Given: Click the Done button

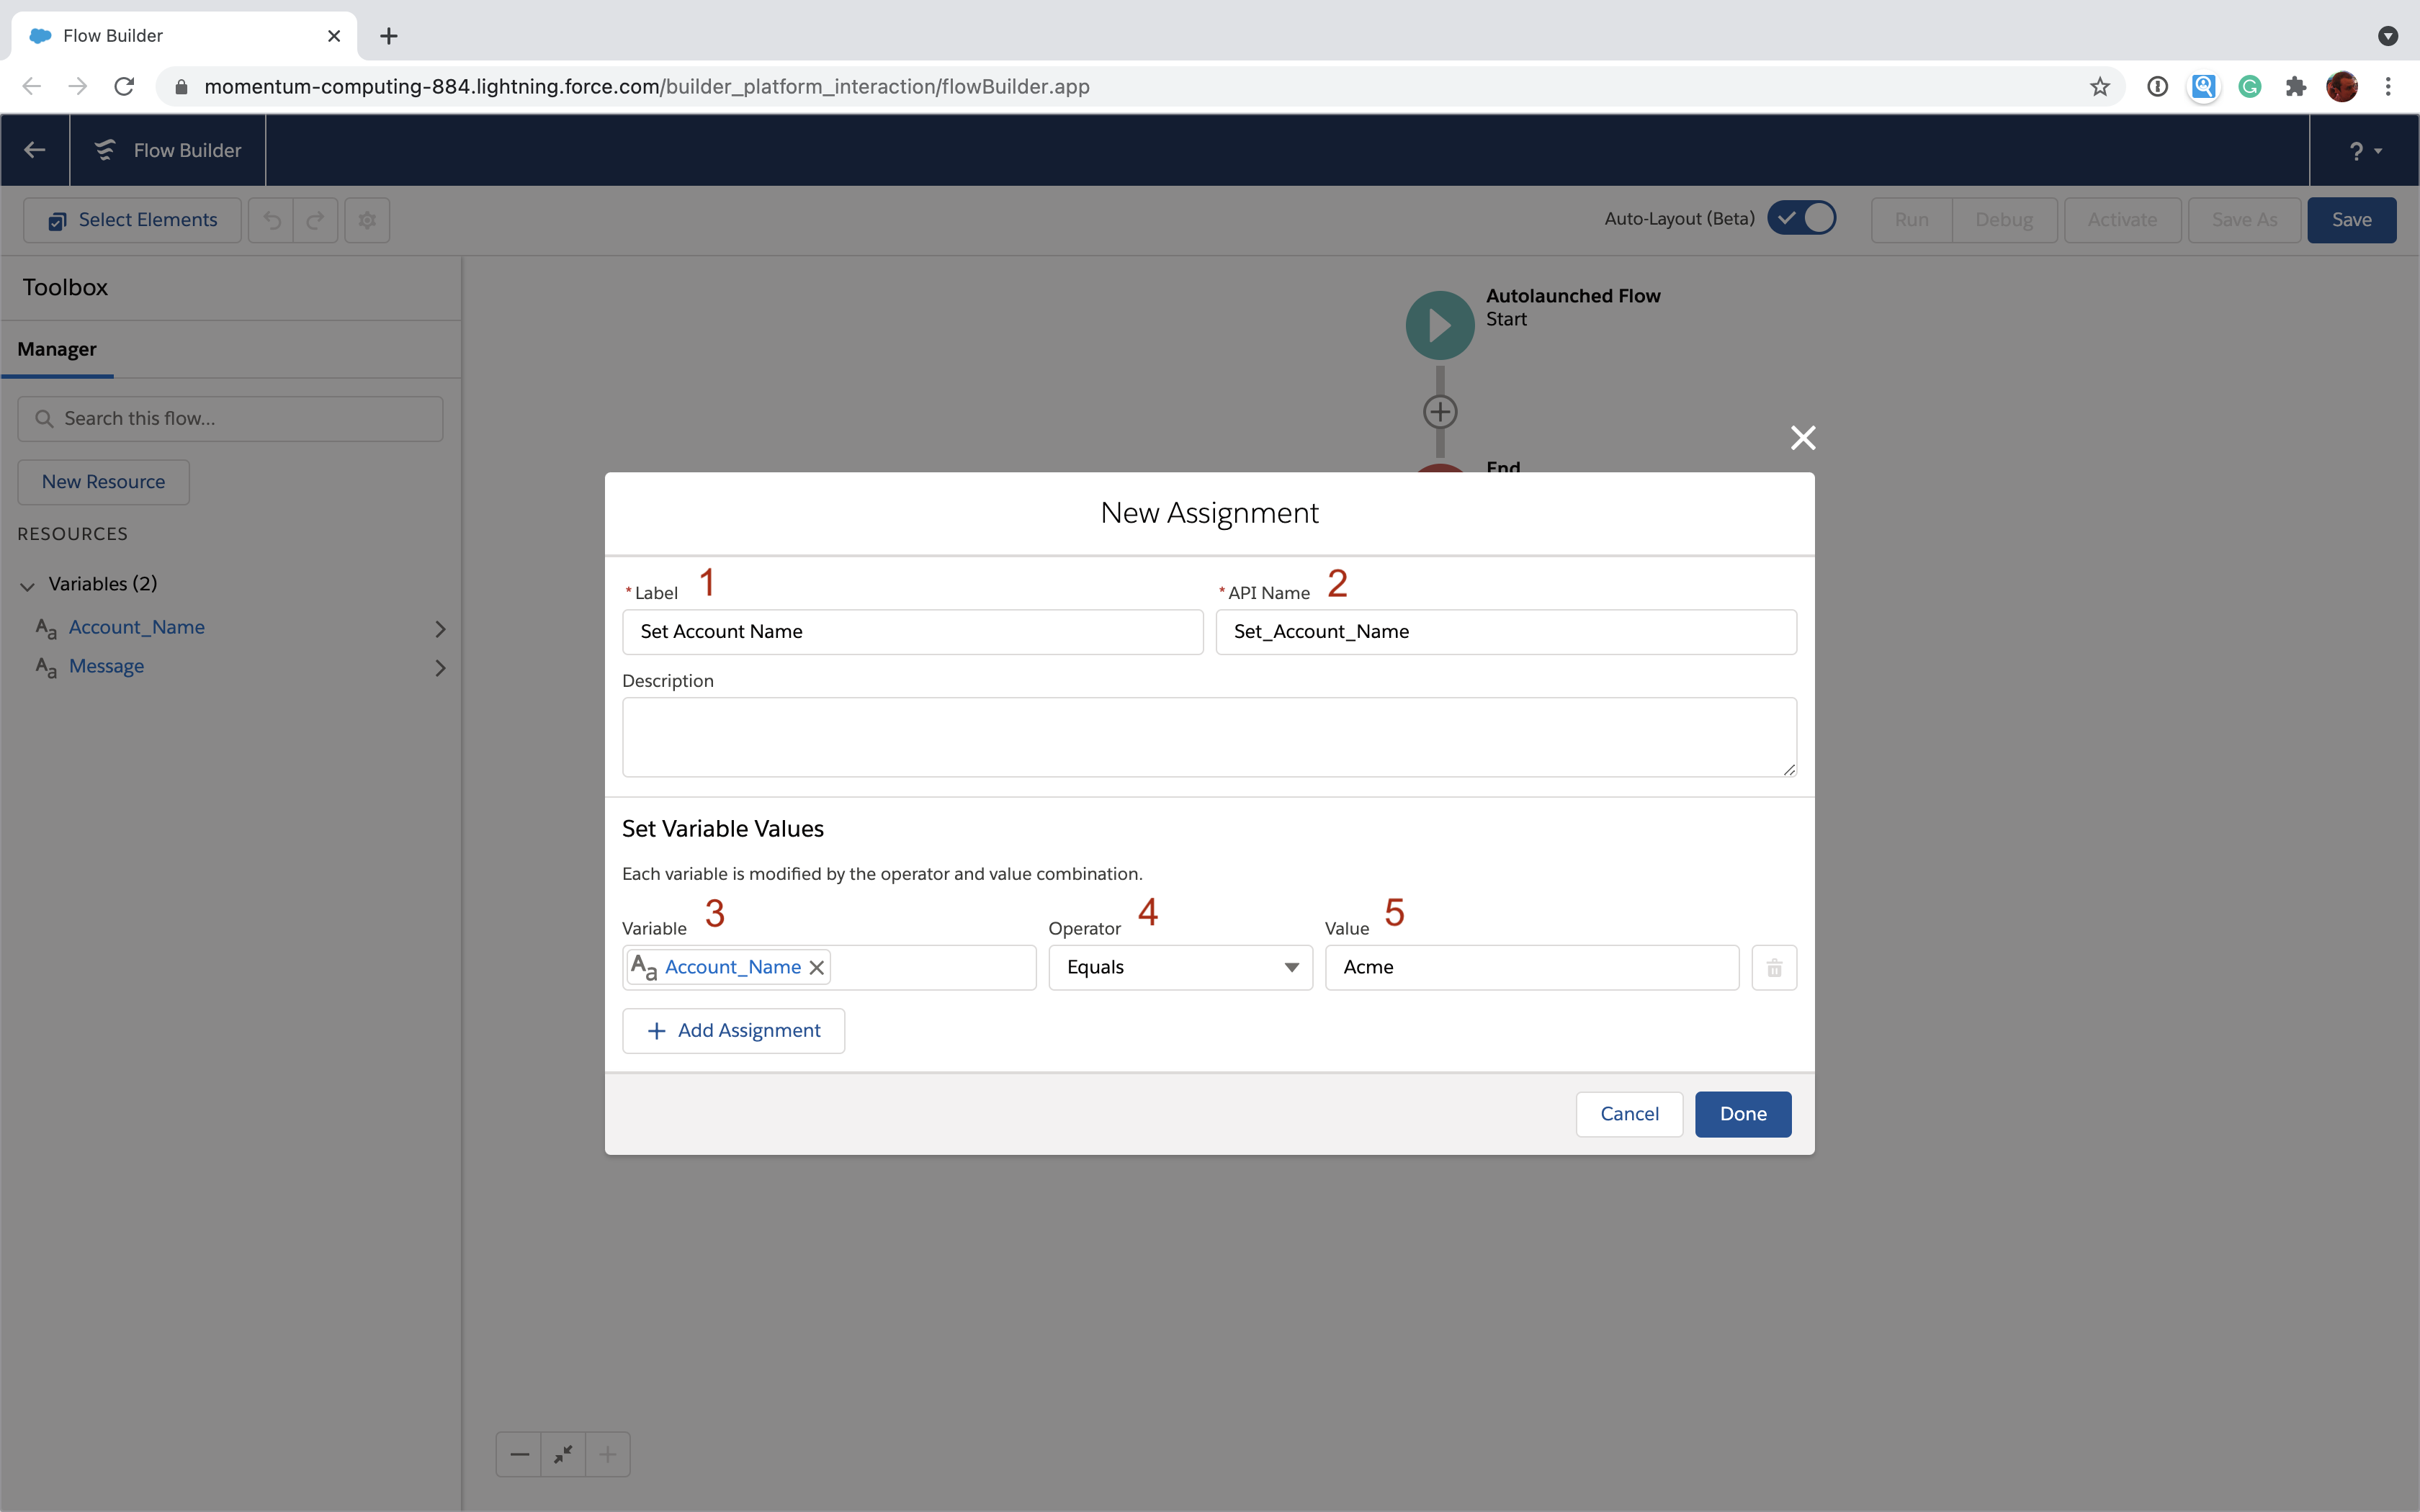Looking at the screenshot, I should click(x=1742, y=1113).
